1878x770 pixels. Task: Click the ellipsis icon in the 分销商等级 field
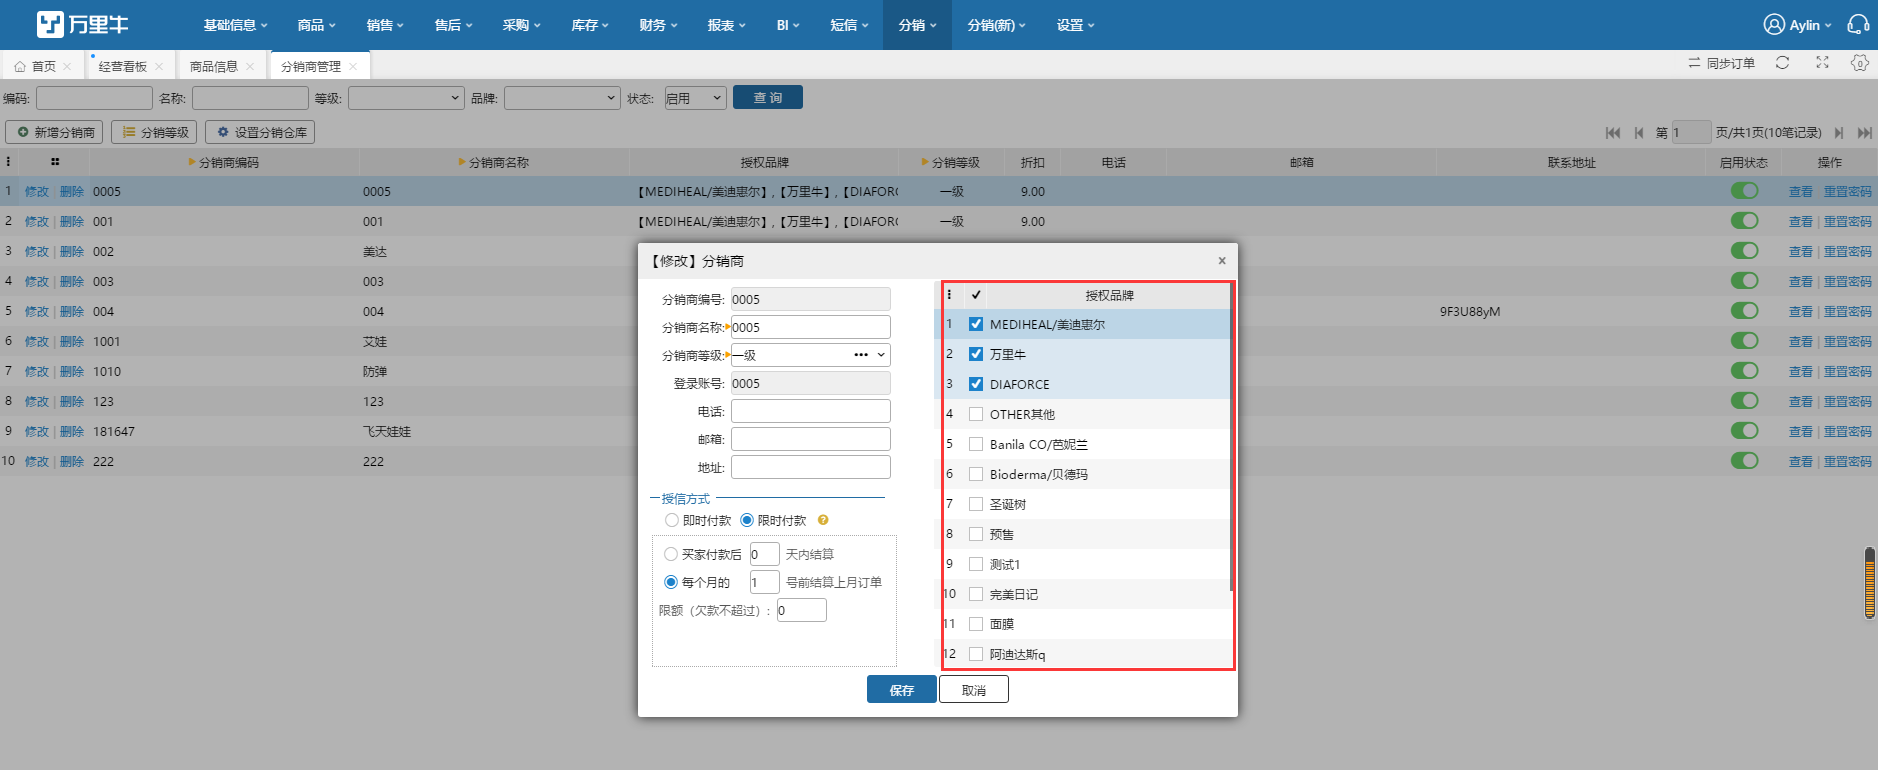tap(861, 355)
